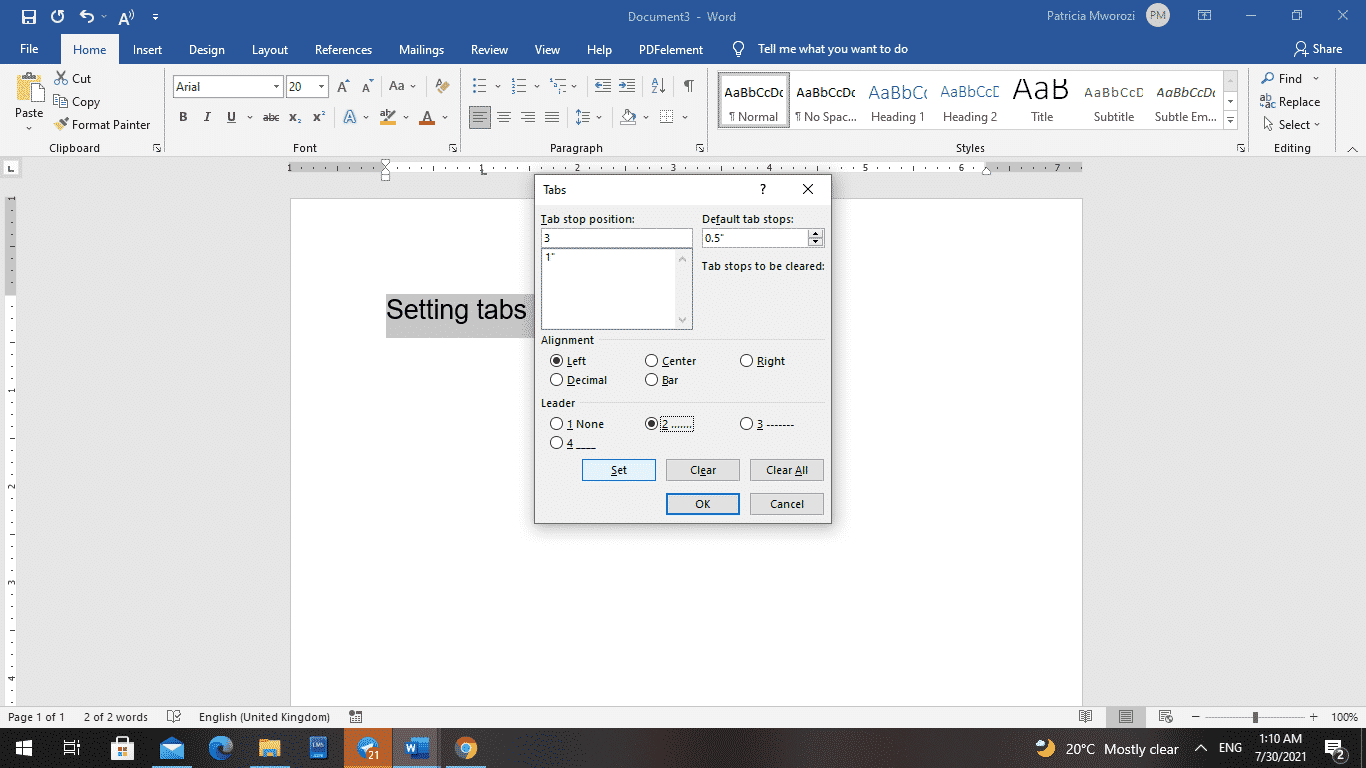
Task: Select the Right alignment radio button
Action: (x=746, y=360)
